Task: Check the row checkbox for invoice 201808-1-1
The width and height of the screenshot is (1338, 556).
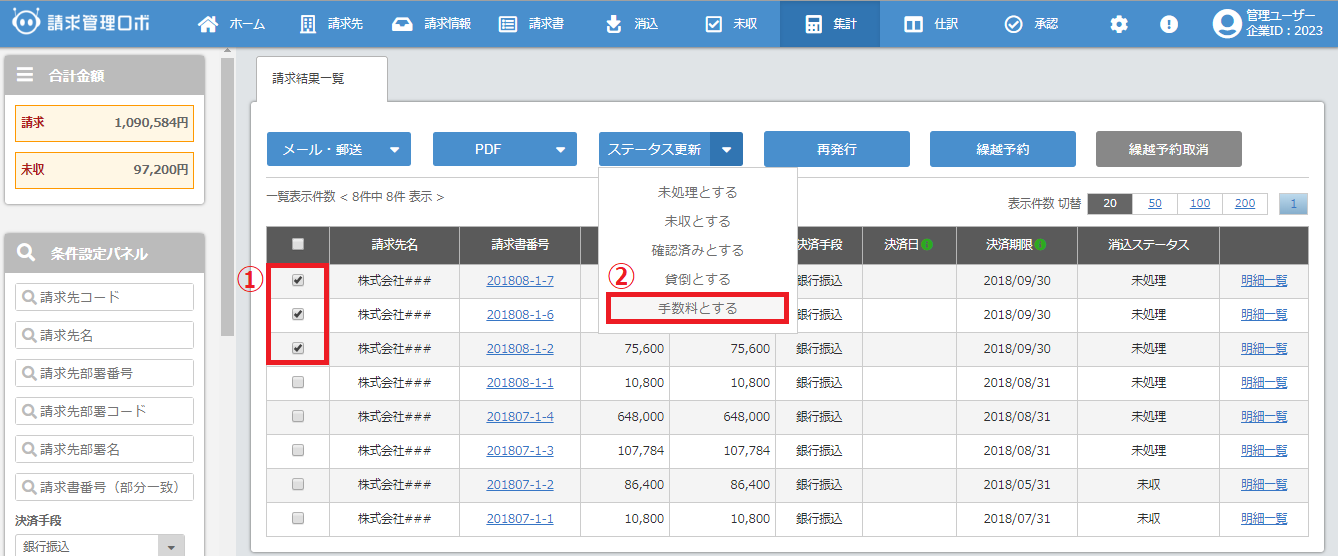Action: [x=298, y=383]
